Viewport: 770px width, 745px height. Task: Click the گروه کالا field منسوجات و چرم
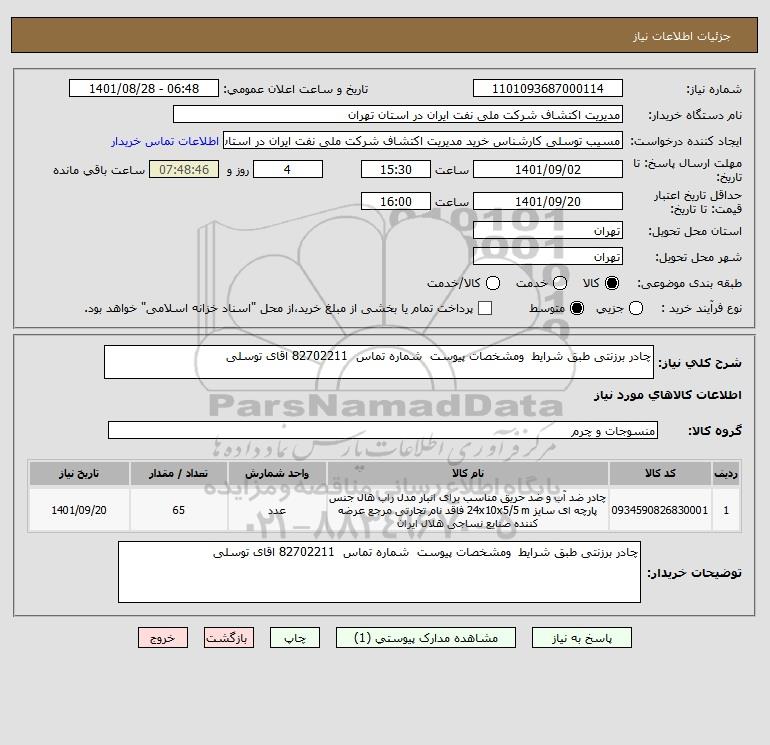click(x=383, y=430)
